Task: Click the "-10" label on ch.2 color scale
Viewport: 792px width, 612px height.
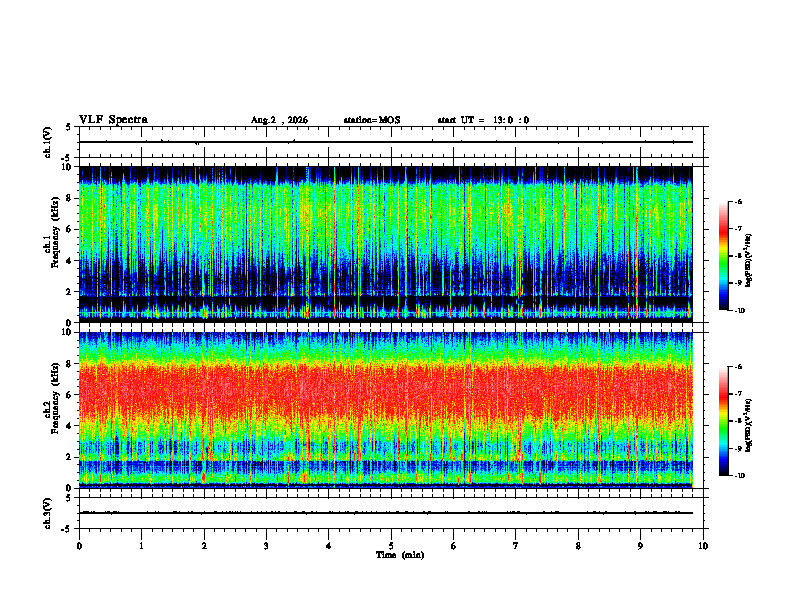Action: point(739,476)
